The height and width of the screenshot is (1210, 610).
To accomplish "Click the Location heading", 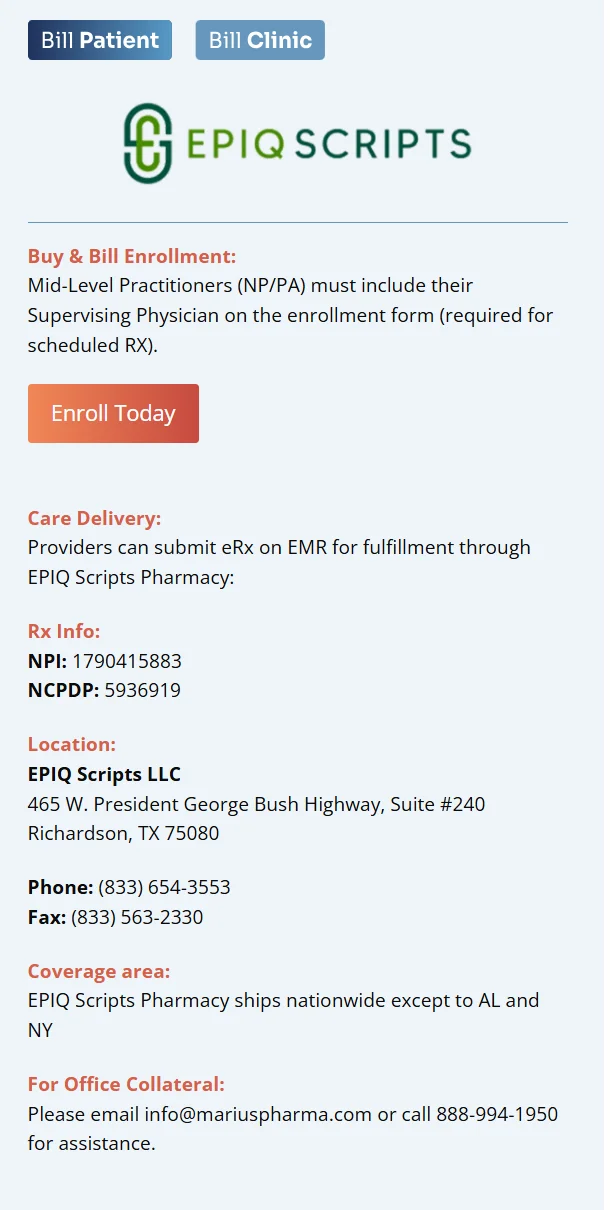I will point(72,744).
